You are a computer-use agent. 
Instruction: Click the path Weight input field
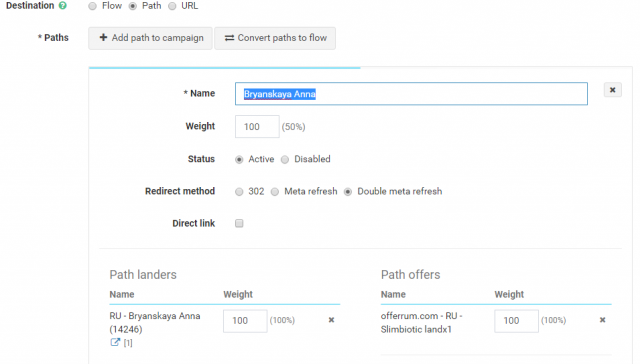click(257, 127)
